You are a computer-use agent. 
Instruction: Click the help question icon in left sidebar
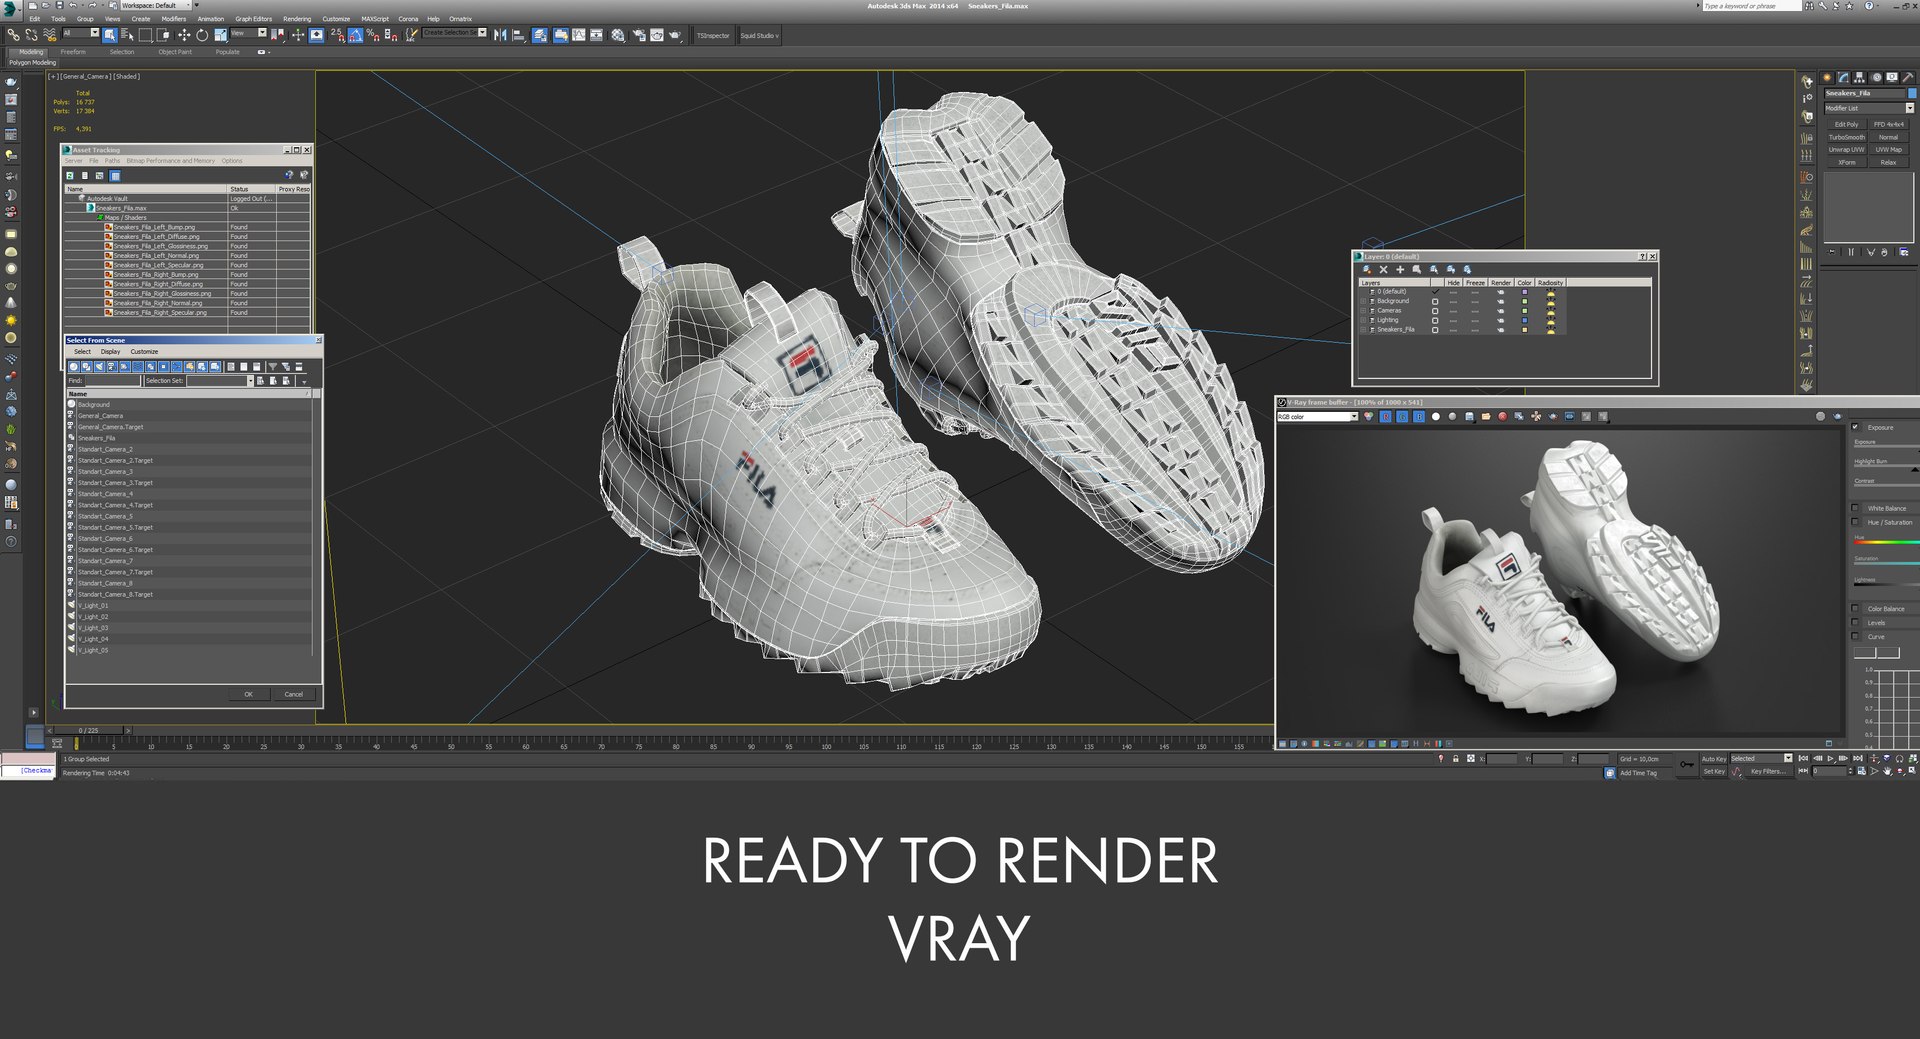(x=11, y=542)
